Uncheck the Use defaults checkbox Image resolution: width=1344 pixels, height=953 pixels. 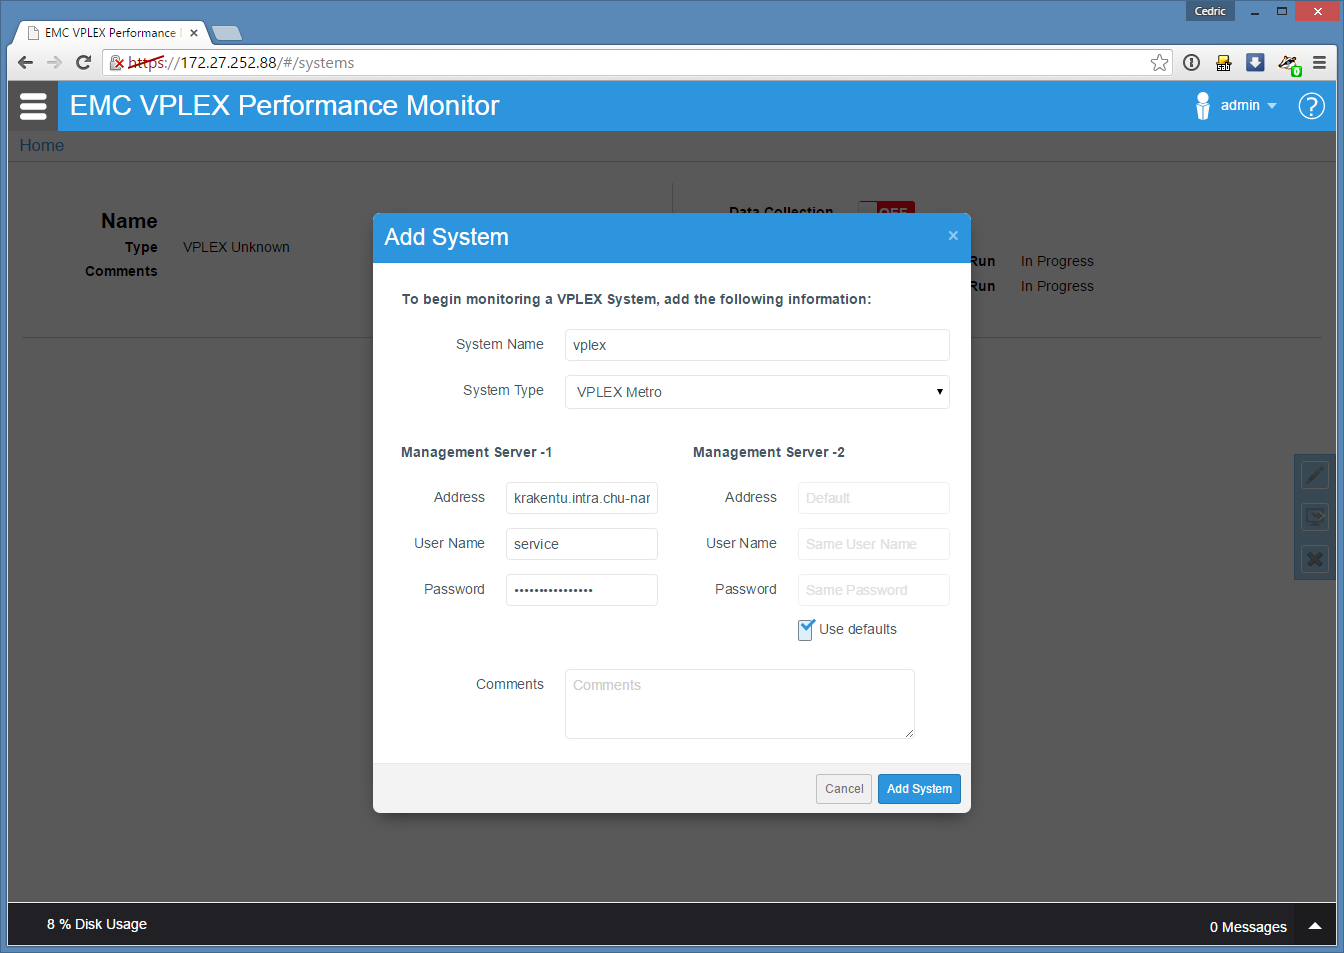[x=806, y=630]
